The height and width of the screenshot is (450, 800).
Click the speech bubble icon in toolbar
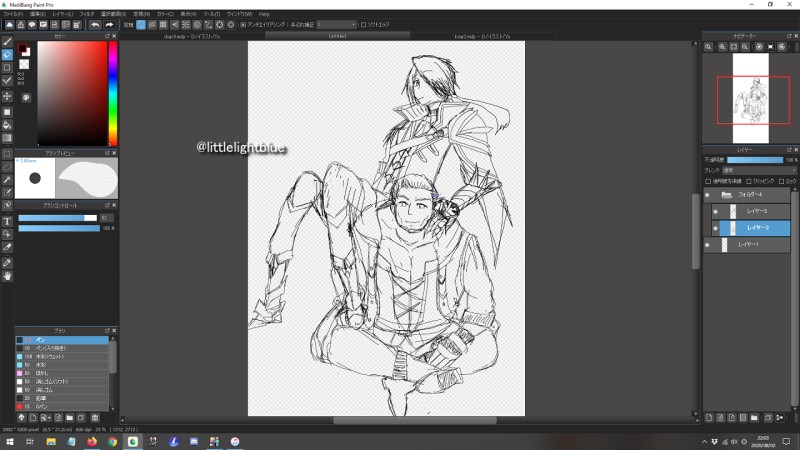click(32, 24)
